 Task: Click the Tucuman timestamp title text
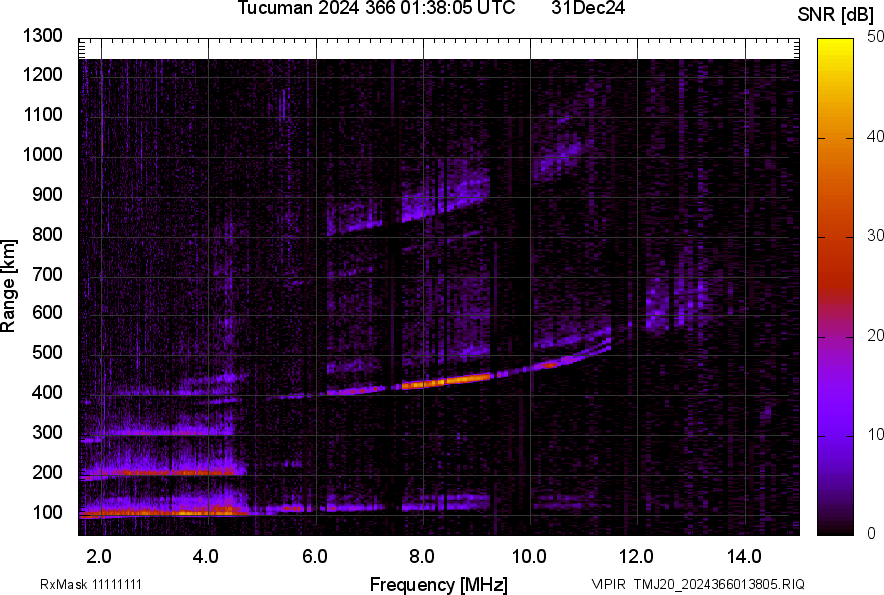click(x=376, y=9)
